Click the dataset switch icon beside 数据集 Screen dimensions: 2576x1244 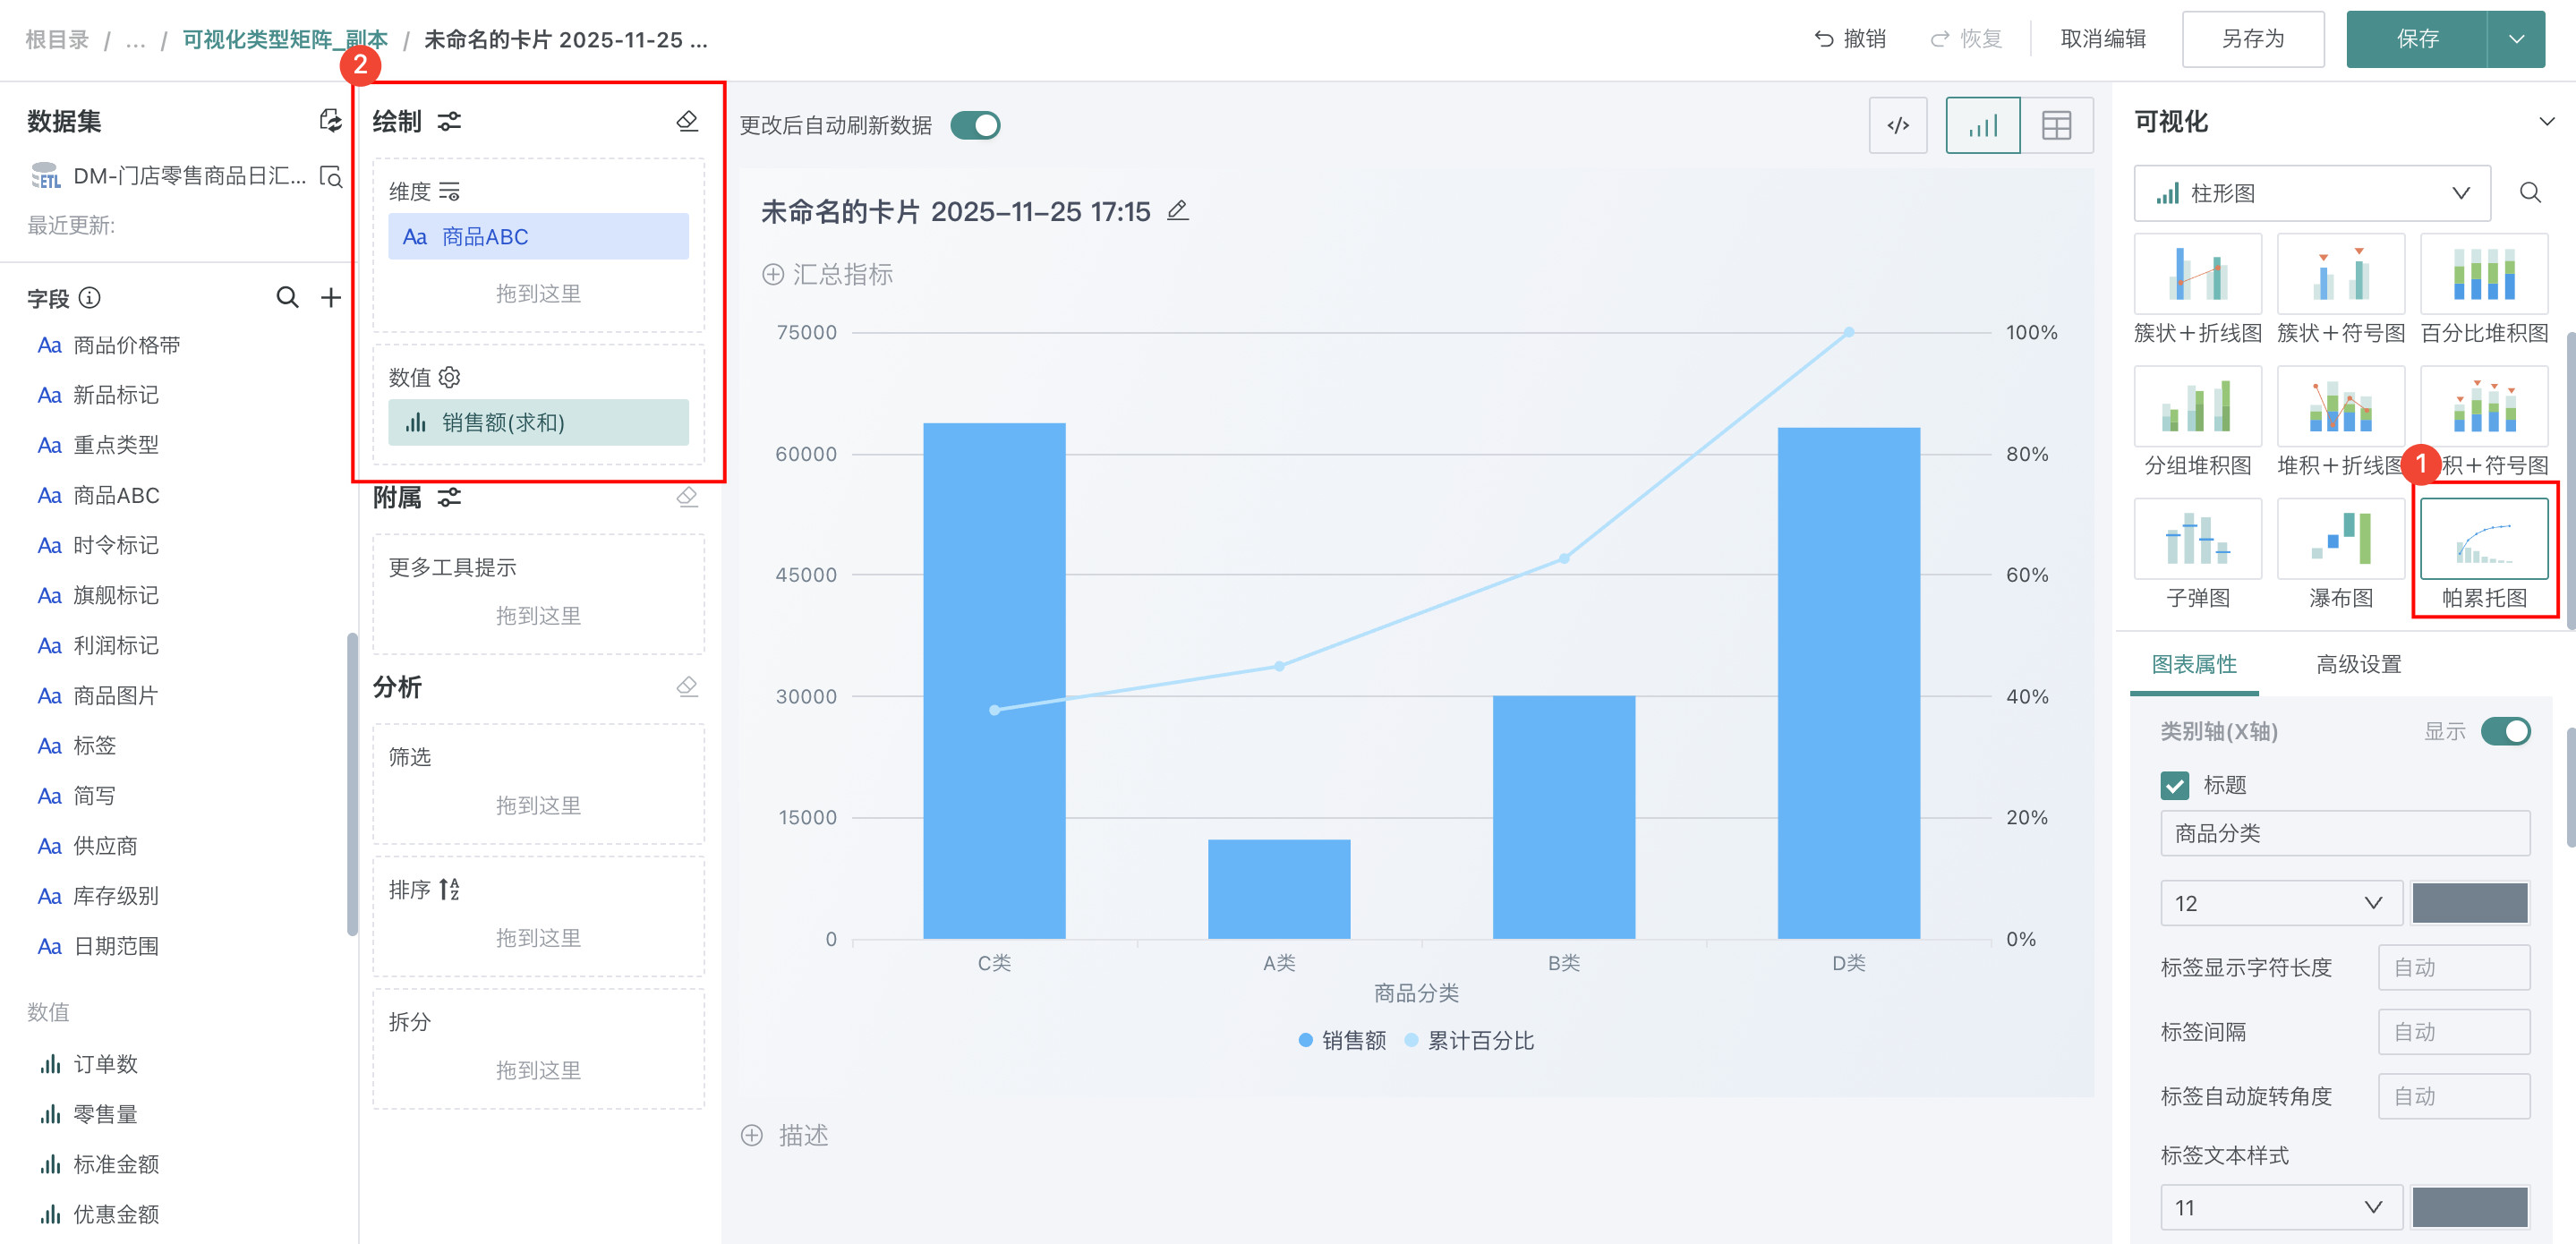coord(330,121)
